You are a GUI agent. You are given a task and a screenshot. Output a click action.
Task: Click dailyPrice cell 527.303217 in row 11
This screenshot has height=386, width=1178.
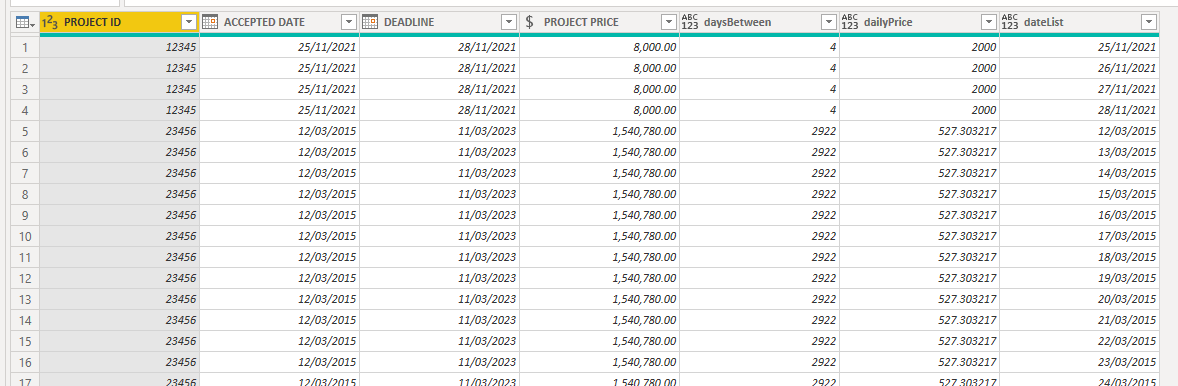920,258
